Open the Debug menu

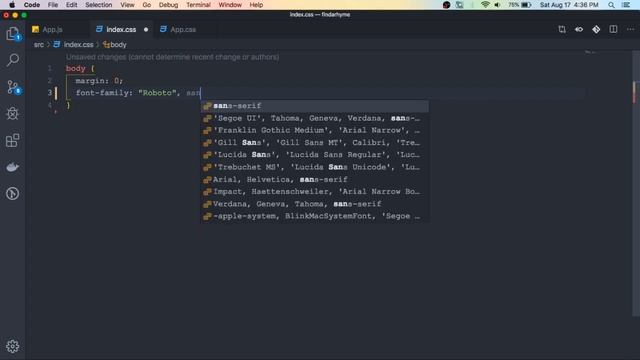168,5
